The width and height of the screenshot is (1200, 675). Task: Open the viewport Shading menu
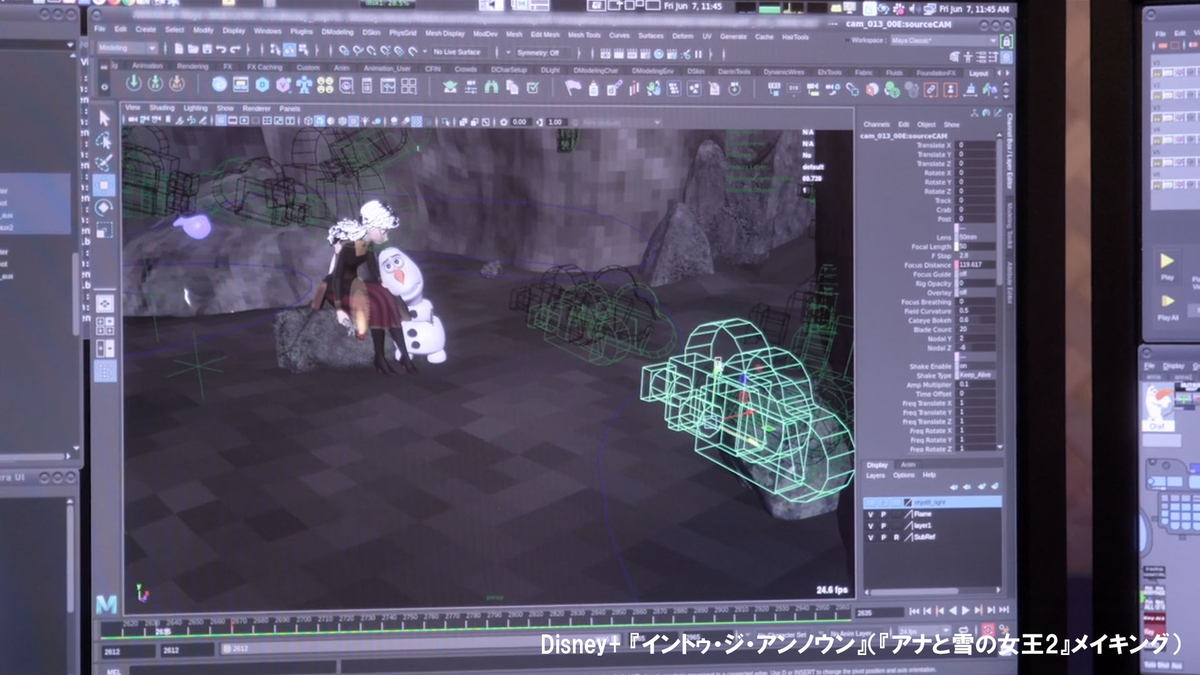(161, 107)
